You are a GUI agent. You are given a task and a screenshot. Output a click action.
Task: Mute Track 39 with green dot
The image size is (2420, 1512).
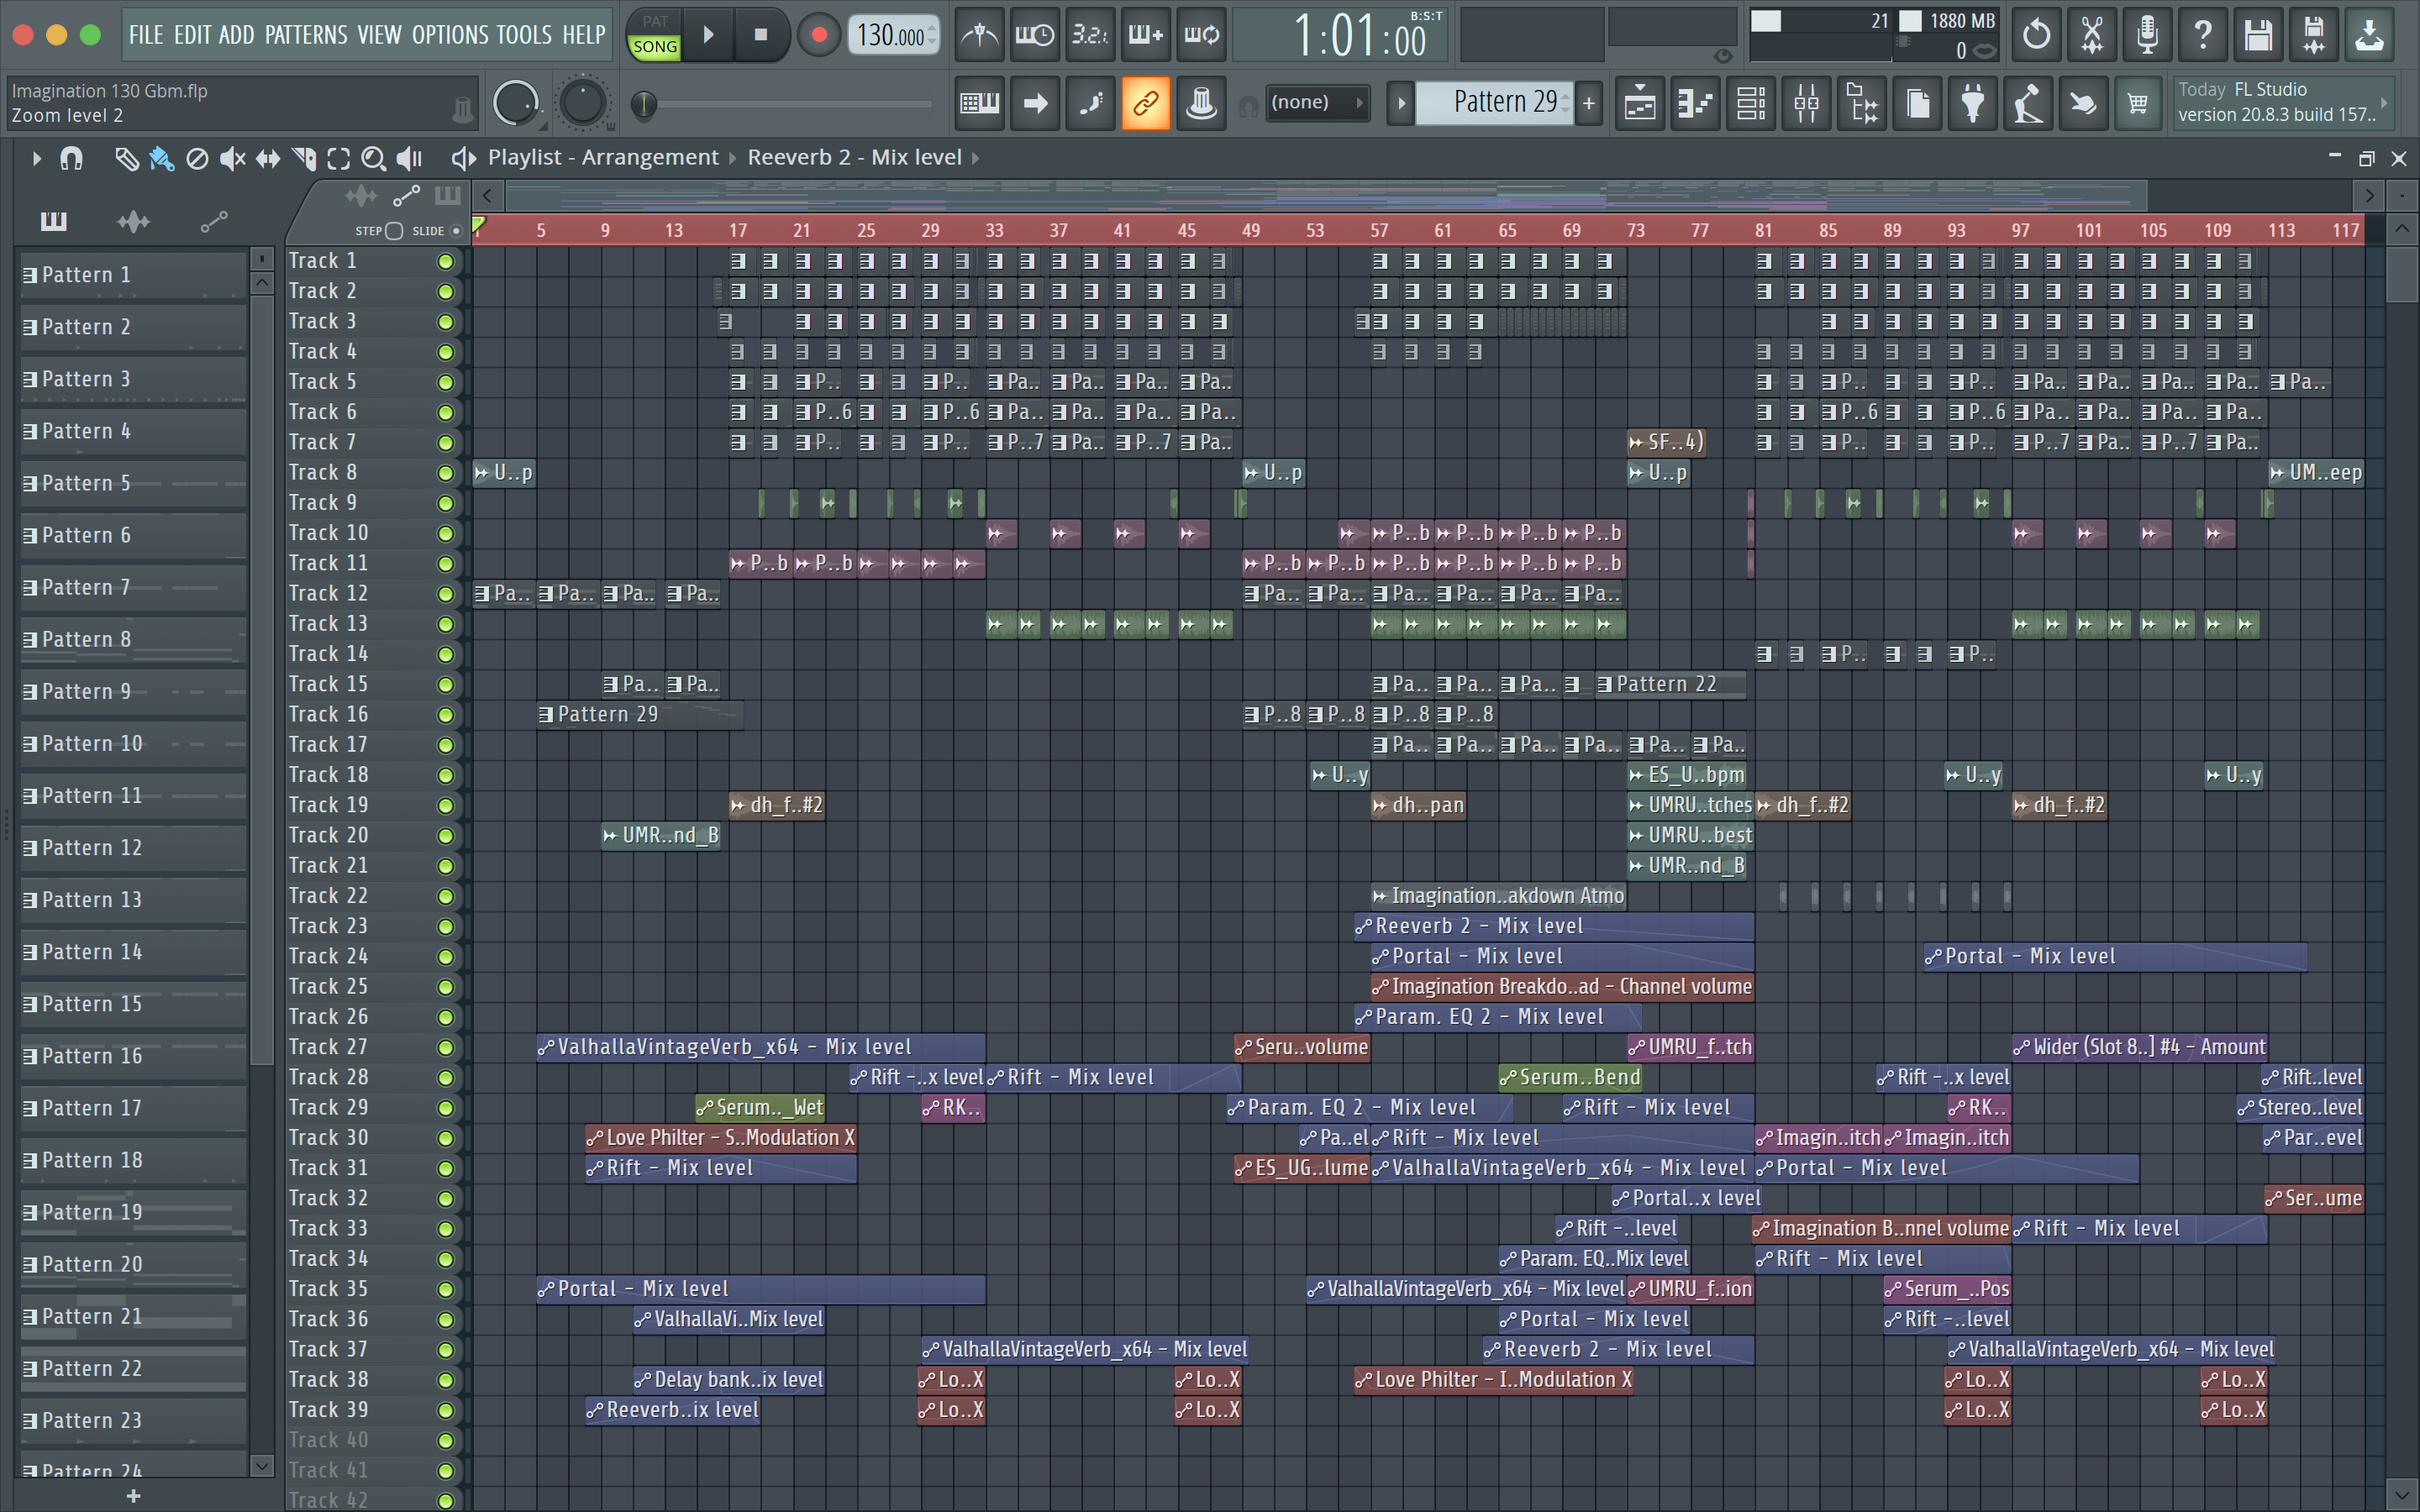(x=445, y=1411)
